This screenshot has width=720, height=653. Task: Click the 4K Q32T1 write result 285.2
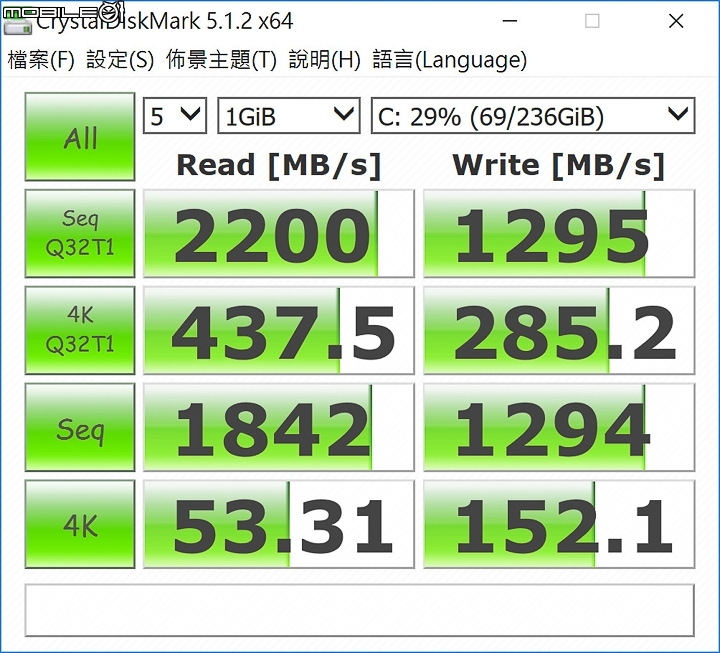(559, 330)
